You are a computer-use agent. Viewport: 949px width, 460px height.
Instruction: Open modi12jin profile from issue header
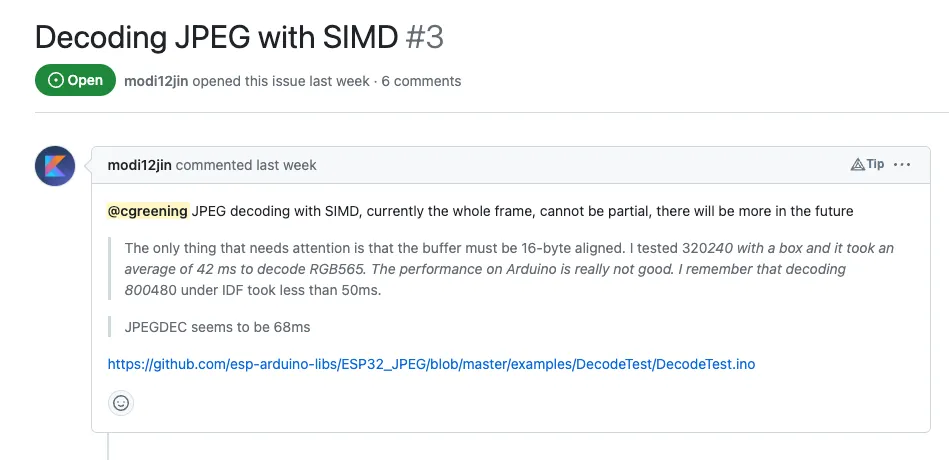155,81
